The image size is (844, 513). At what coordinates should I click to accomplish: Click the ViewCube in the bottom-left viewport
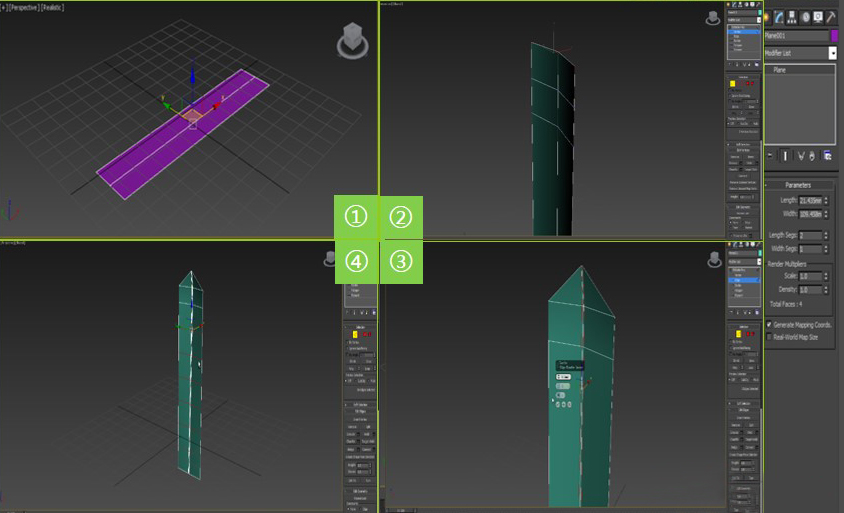click(x=329, y=259)
